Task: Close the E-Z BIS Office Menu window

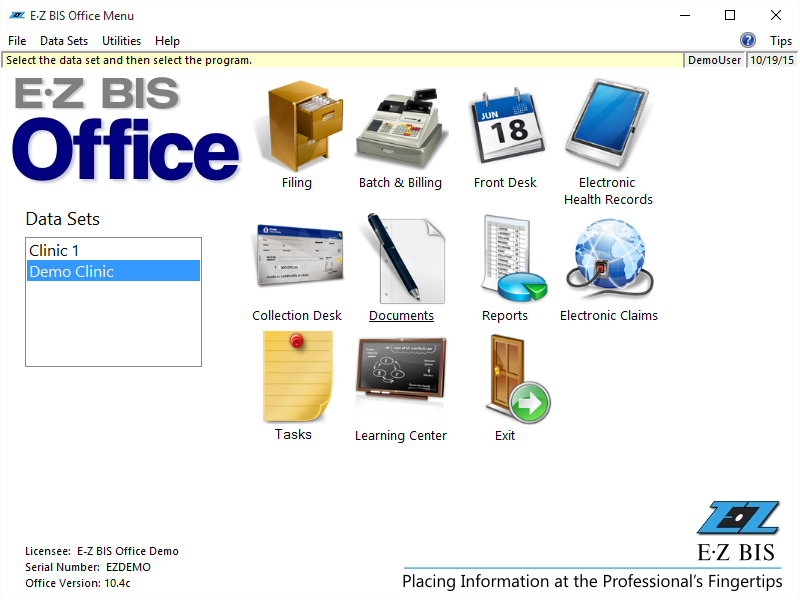Action: (776, 15)
